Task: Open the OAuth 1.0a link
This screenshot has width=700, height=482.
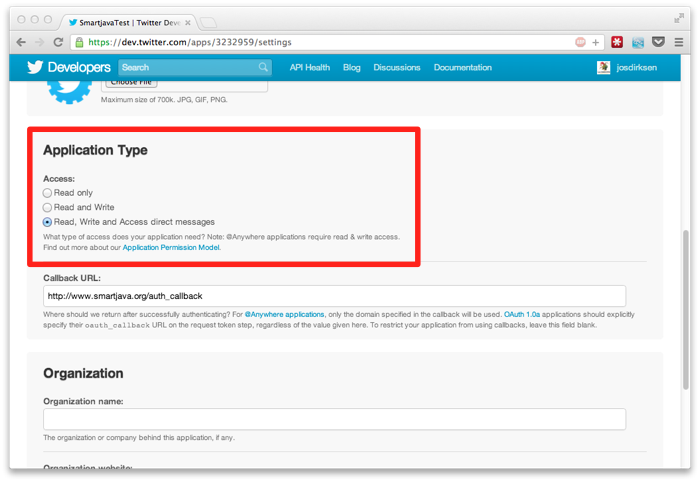Action: [522, 315]
